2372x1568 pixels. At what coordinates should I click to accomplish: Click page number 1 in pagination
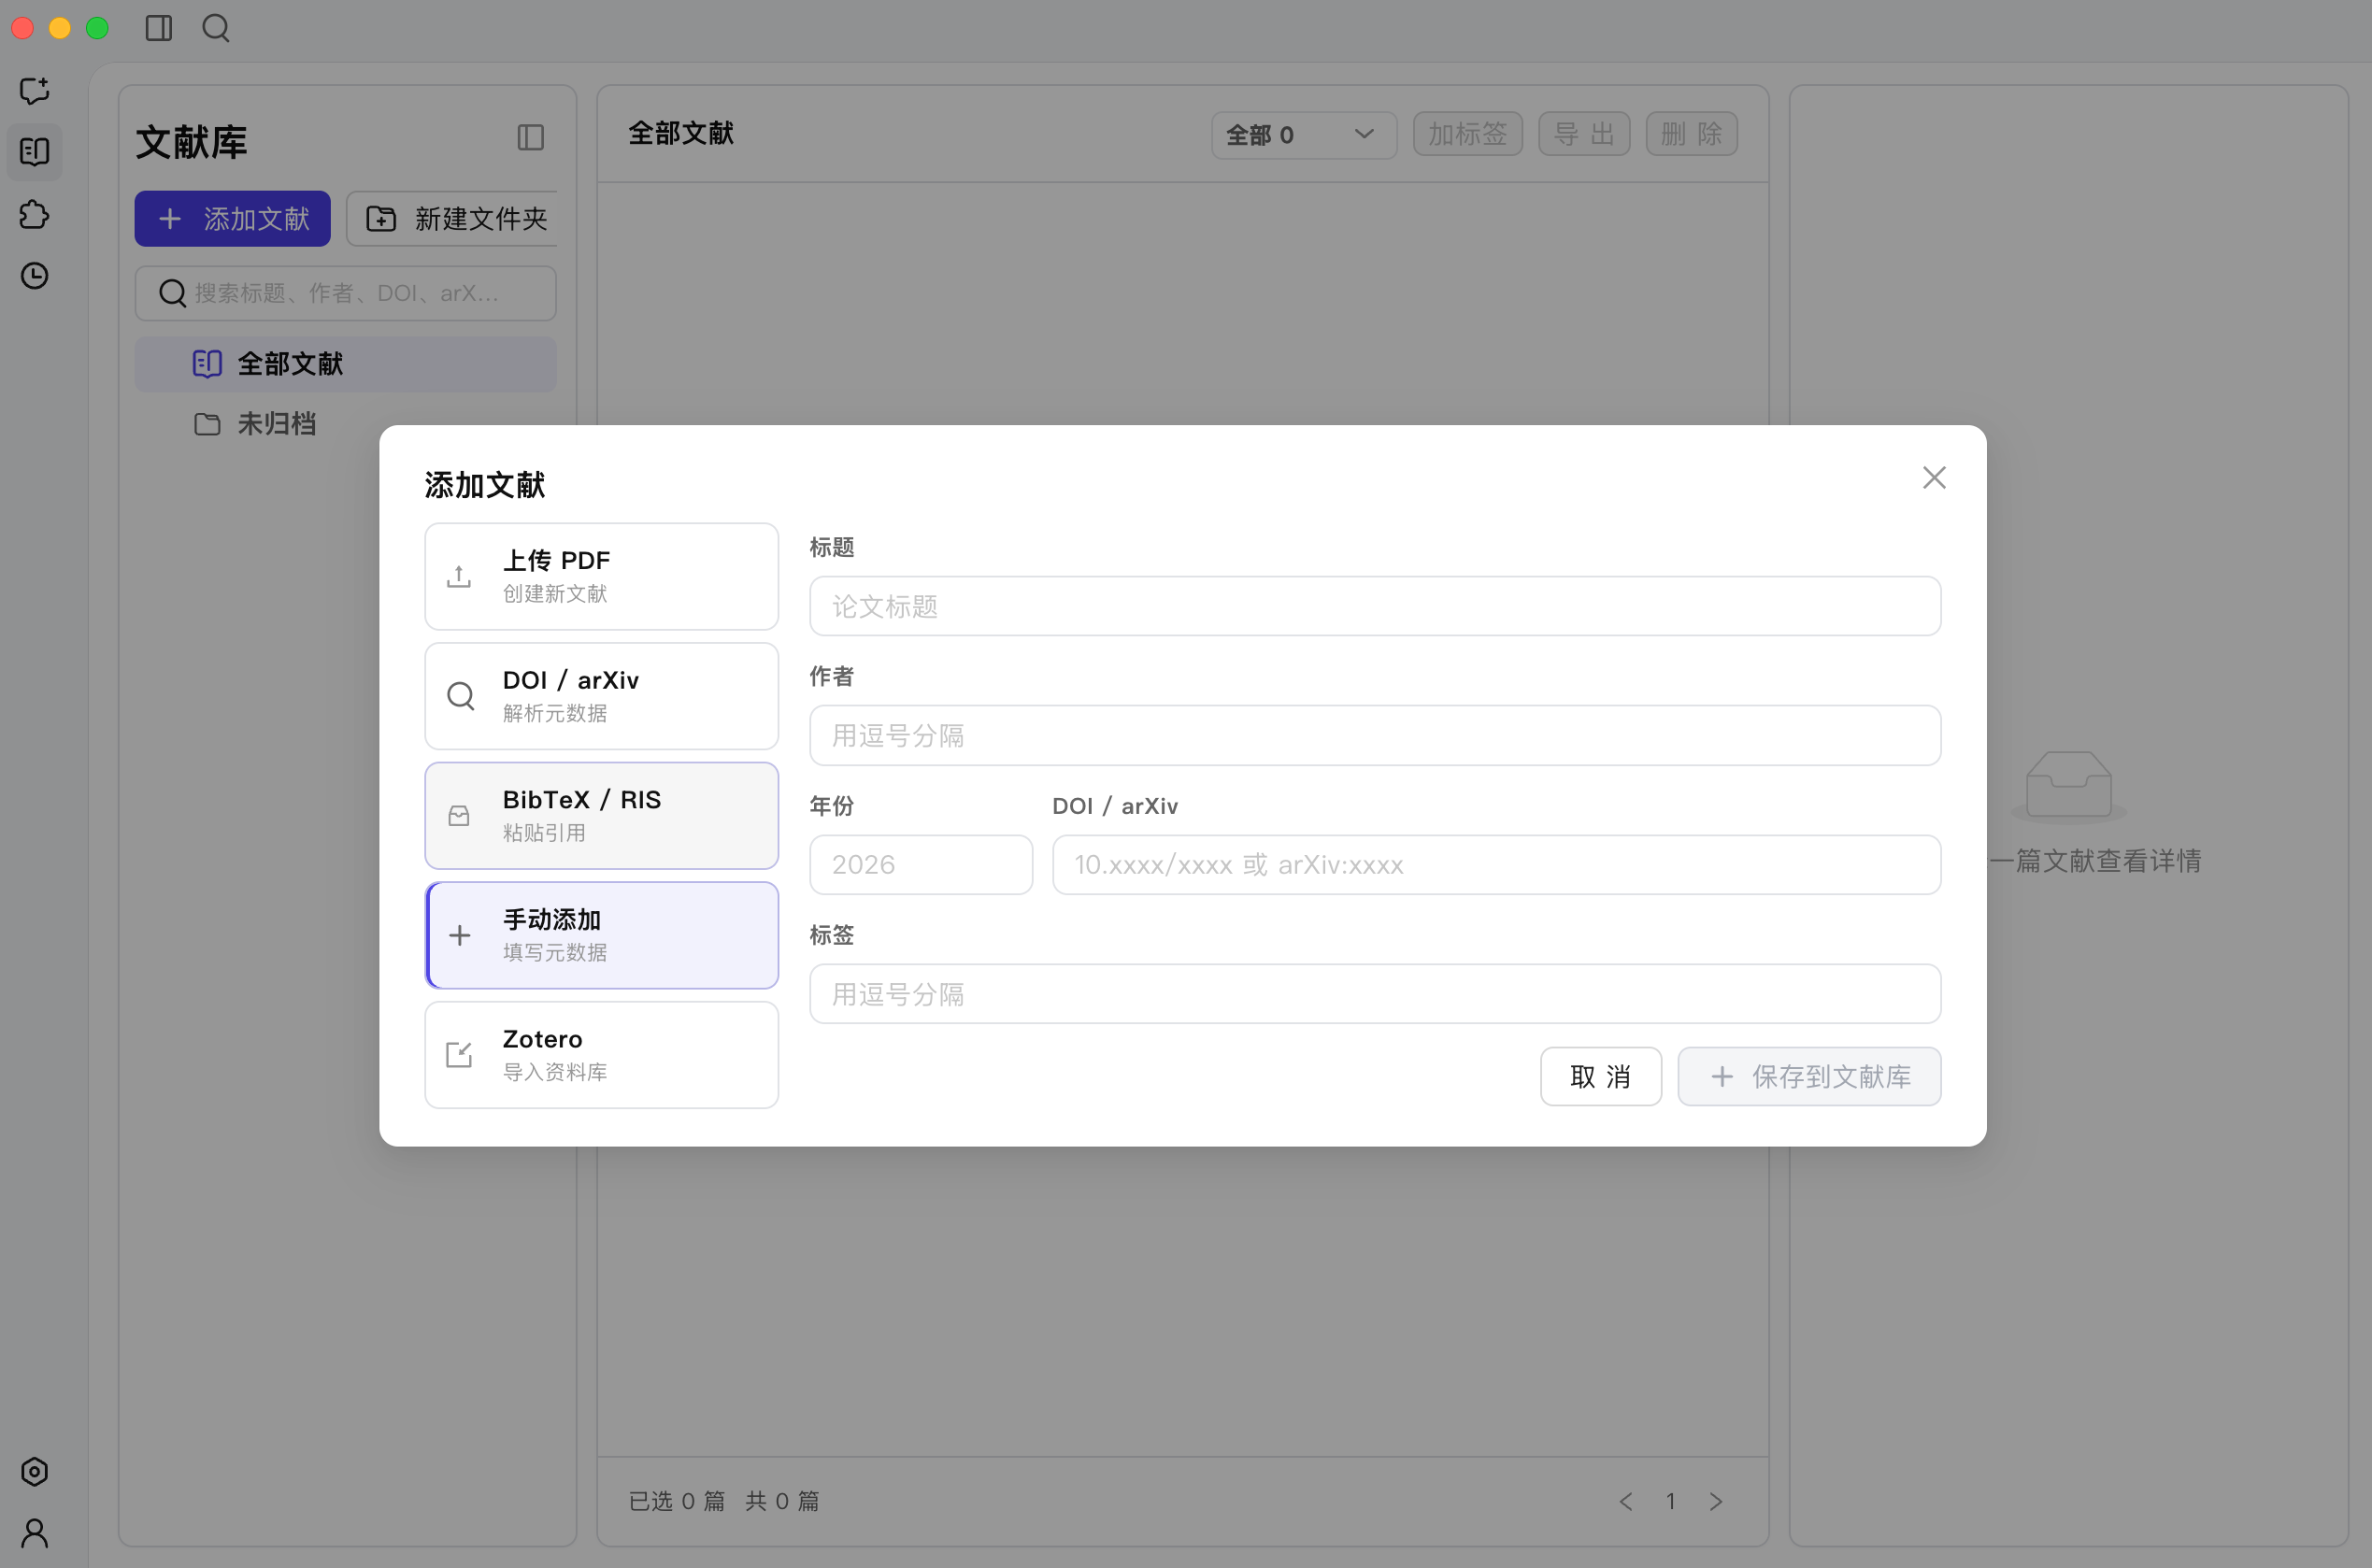[x=1671, y=1501]
